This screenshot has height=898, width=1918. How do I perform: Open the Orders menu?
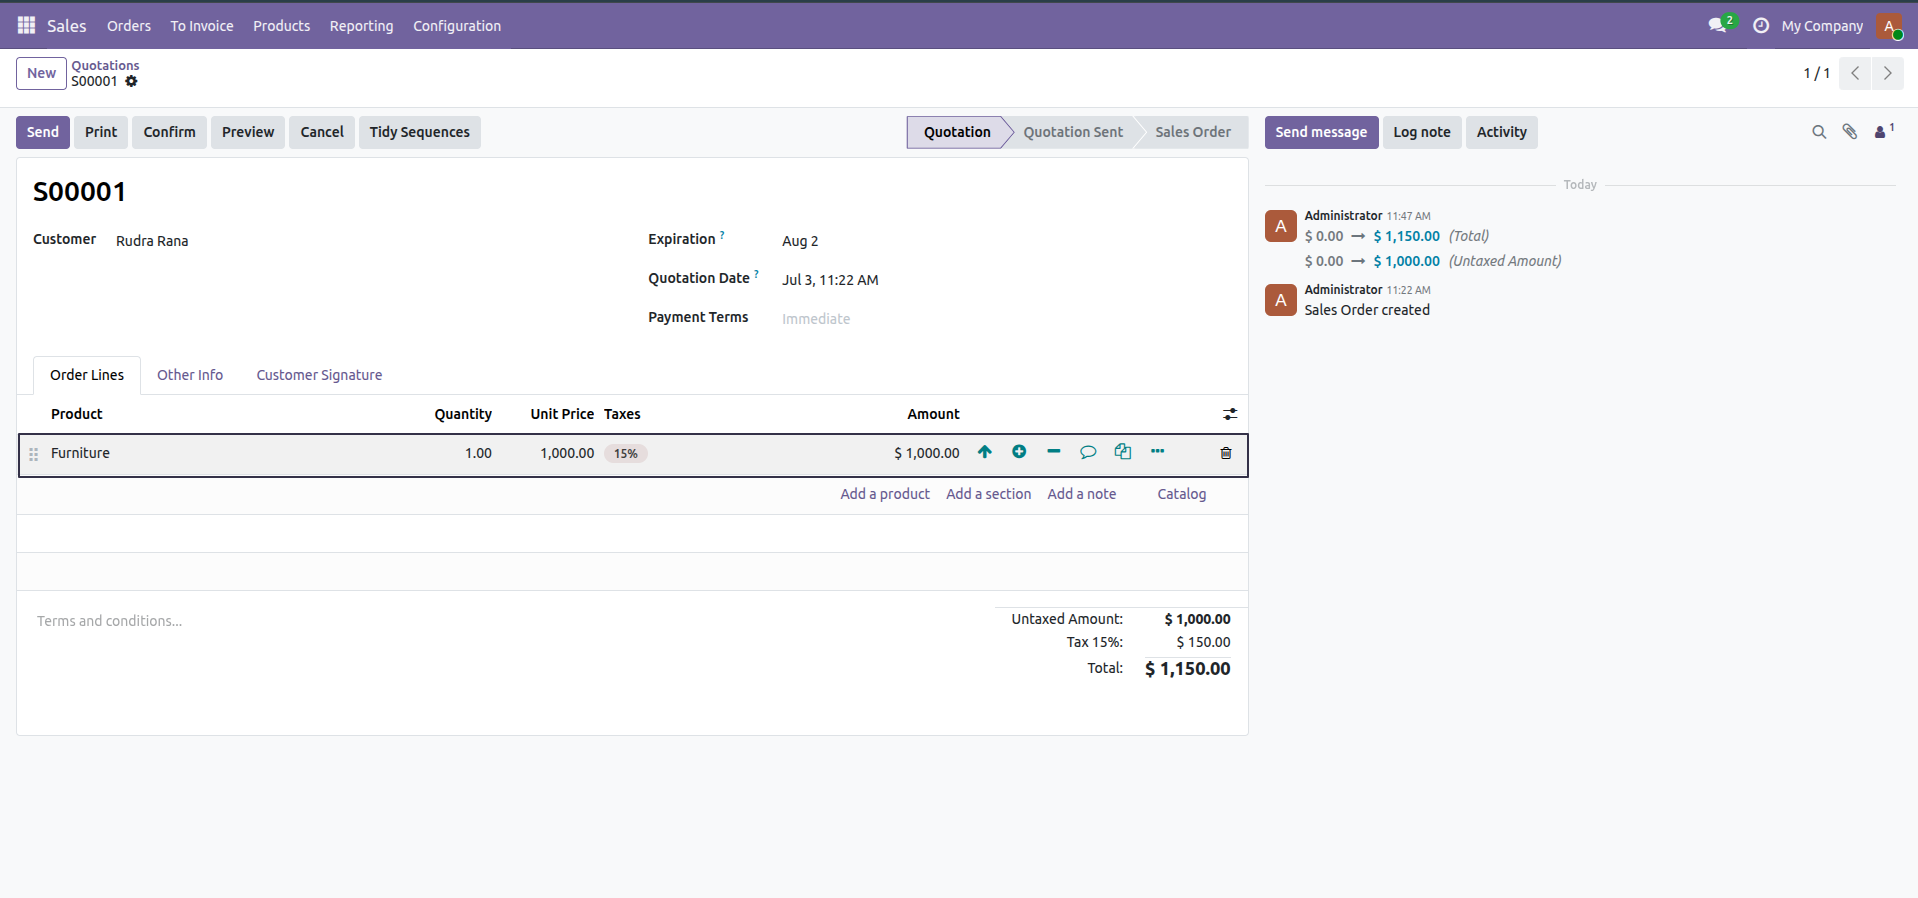click(129, 26)
